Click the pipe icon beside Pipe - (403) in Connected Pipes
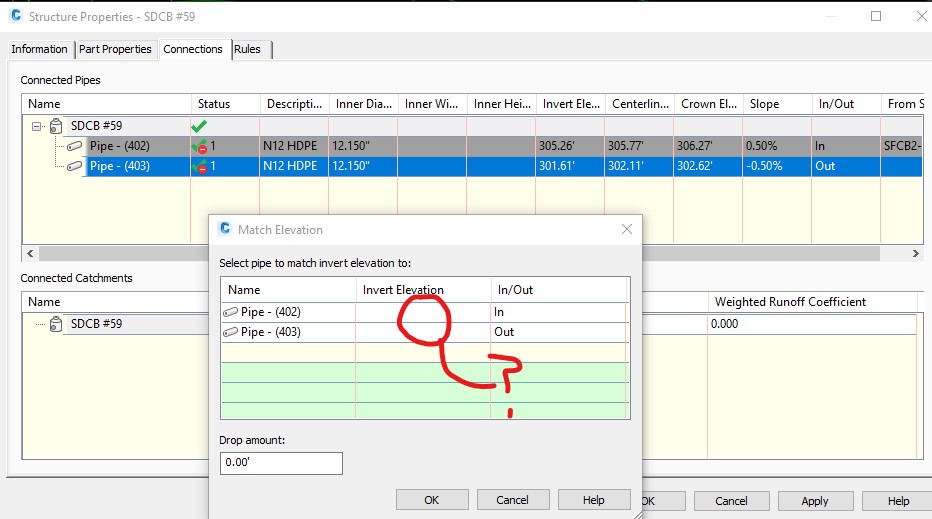The image size is (932, 519). (74, 166)
